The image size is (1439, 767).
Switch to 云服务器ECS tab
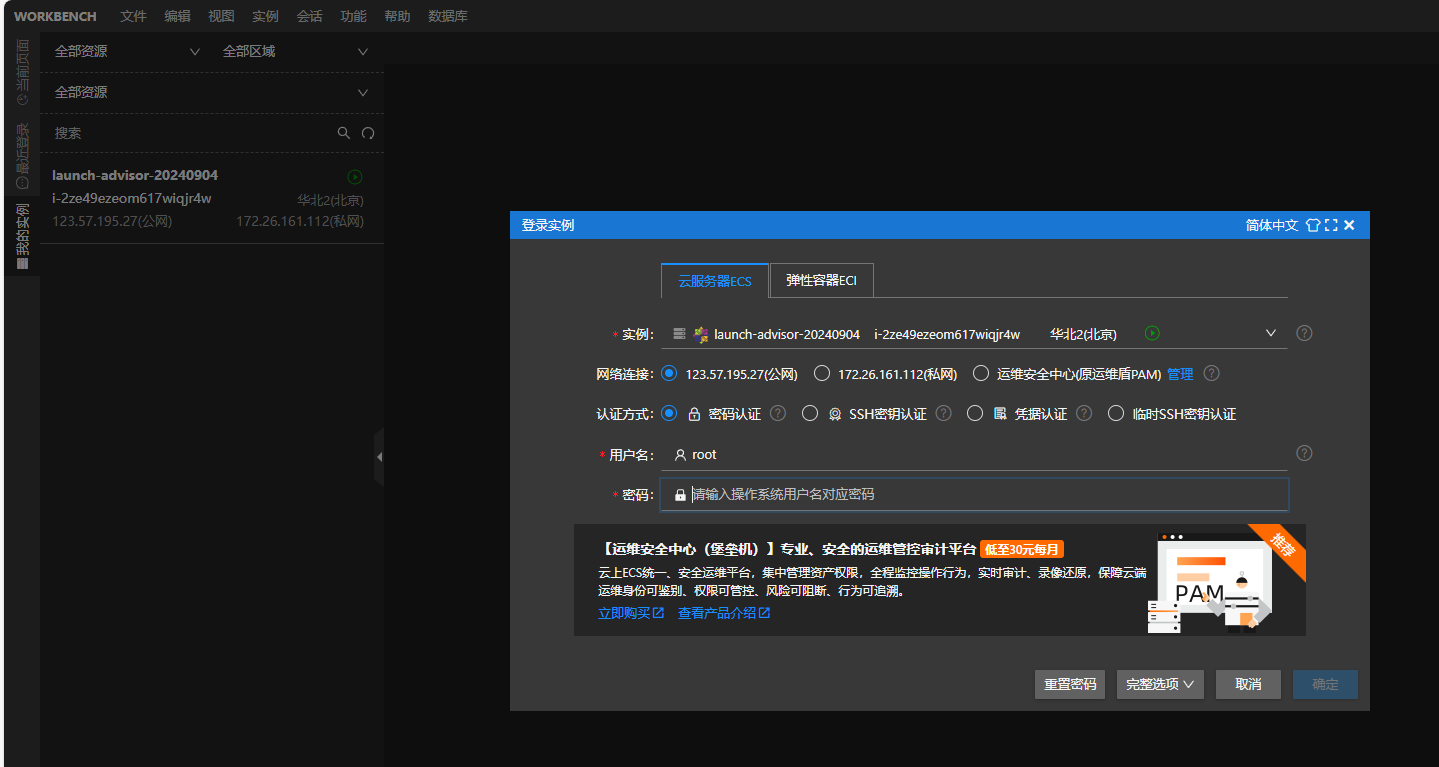715,281
